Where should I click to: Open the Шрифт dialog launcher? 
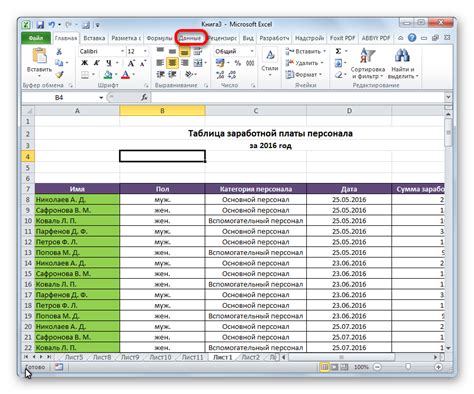146,86
